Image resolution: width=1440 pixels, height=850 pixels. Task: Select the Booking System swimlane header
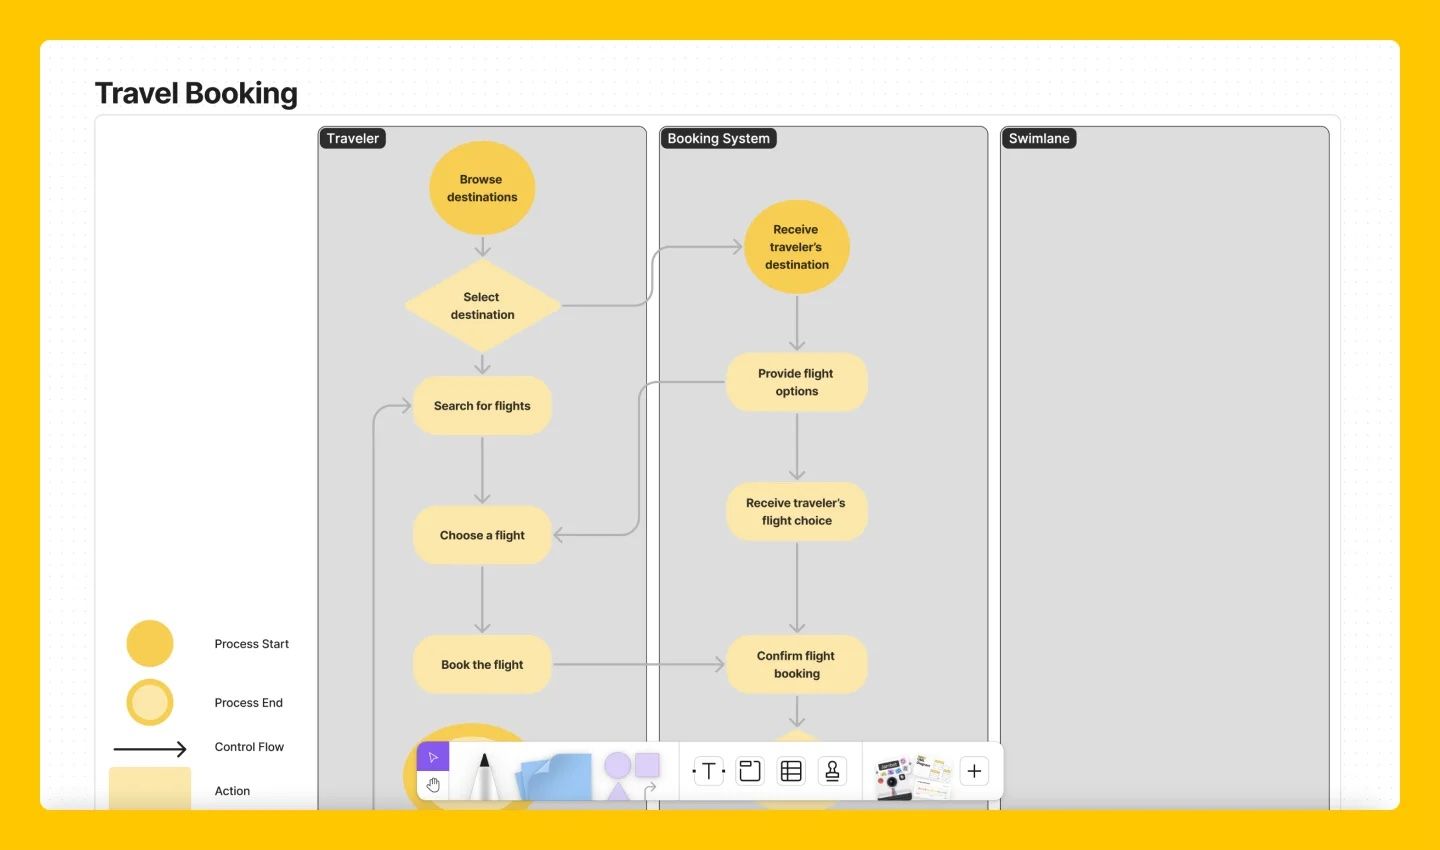click(718, 138)
